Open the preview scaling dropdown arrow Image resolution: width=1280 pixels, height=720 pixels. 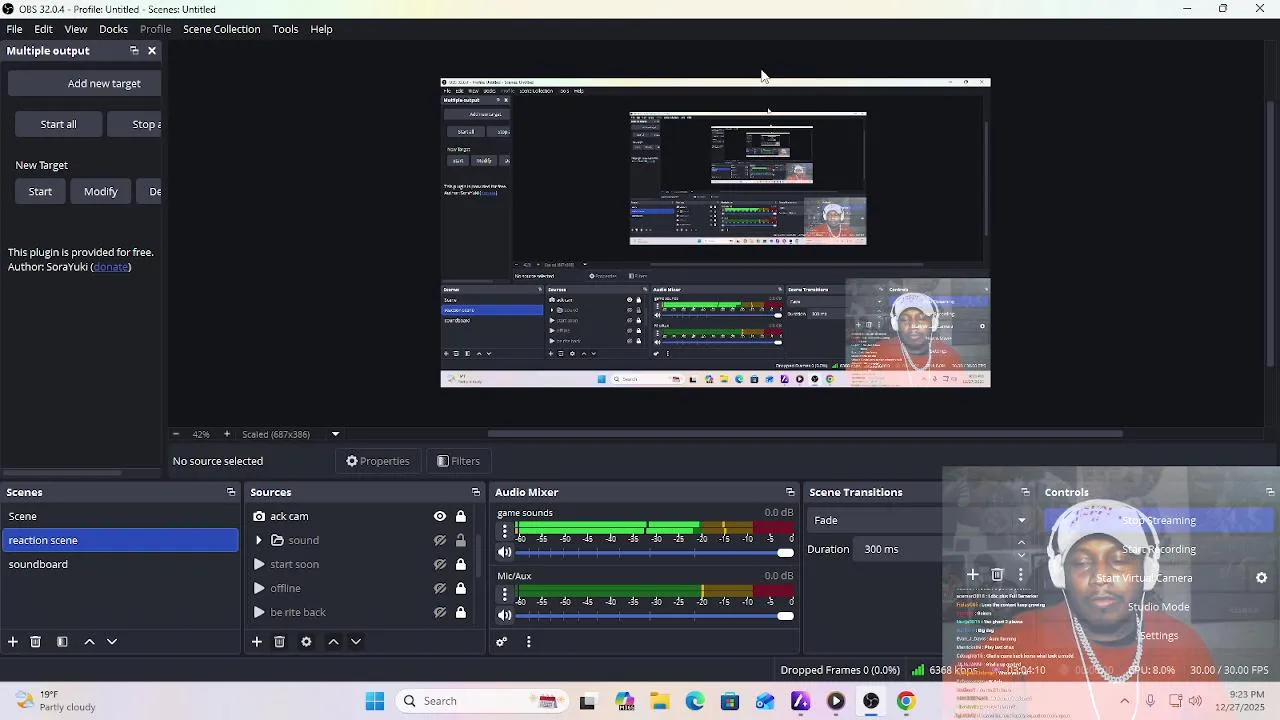tap(335, 434)
